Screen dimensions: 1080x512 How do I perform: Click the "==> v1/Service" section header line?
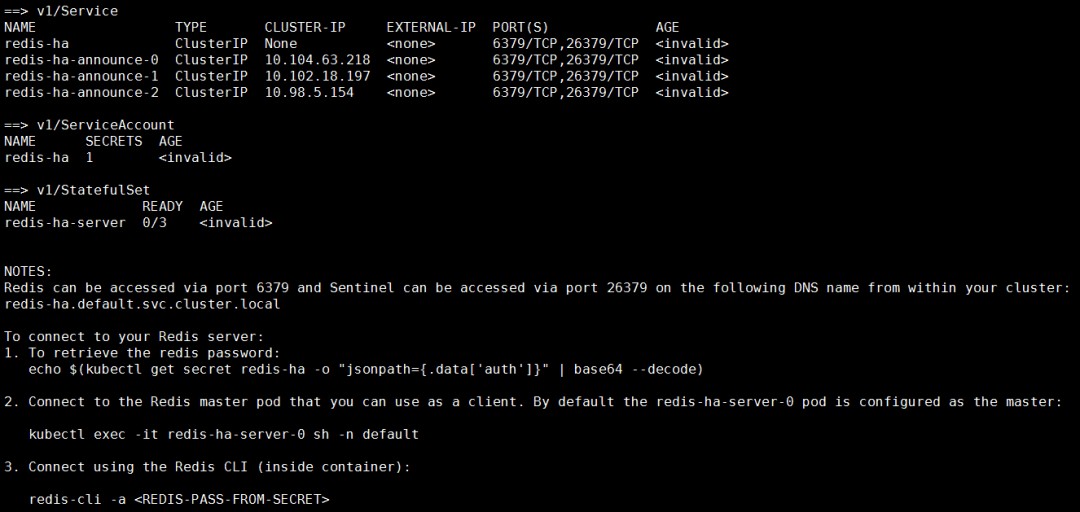[61, 11]
